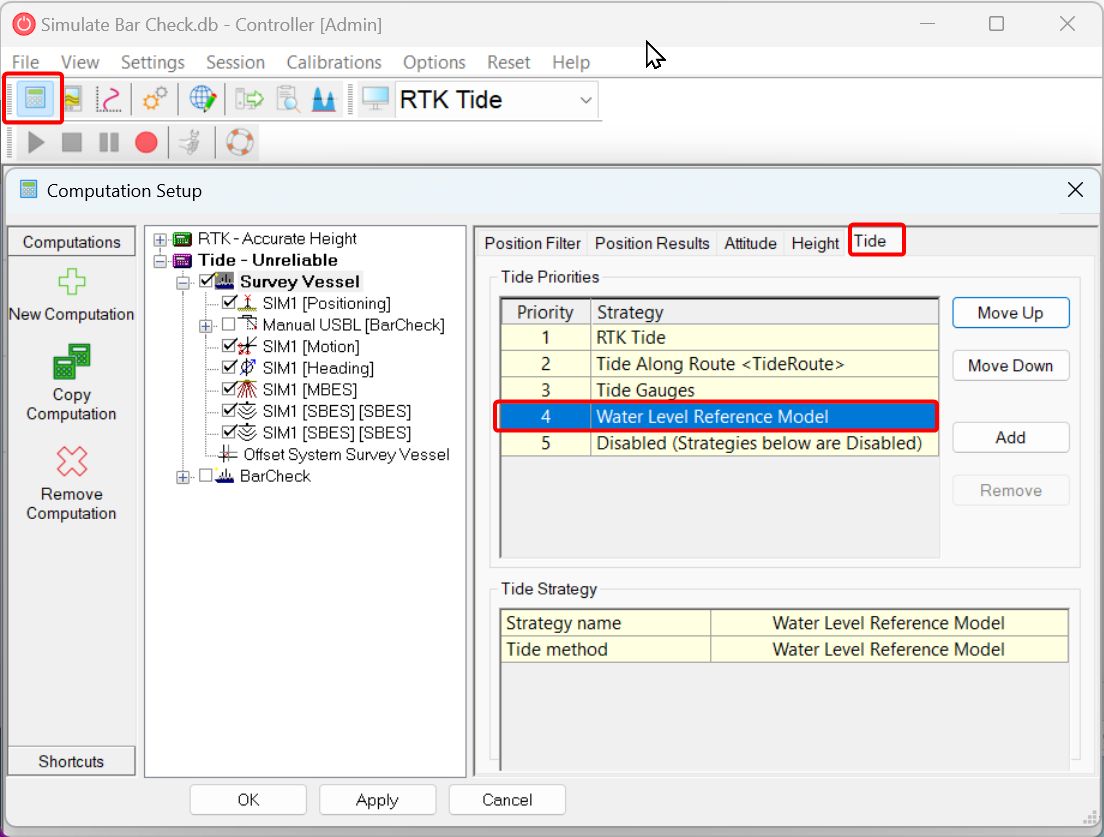Click the Copy Computation icon
The height and width of the screenshot is (837, 1104).
pos(71,363)
